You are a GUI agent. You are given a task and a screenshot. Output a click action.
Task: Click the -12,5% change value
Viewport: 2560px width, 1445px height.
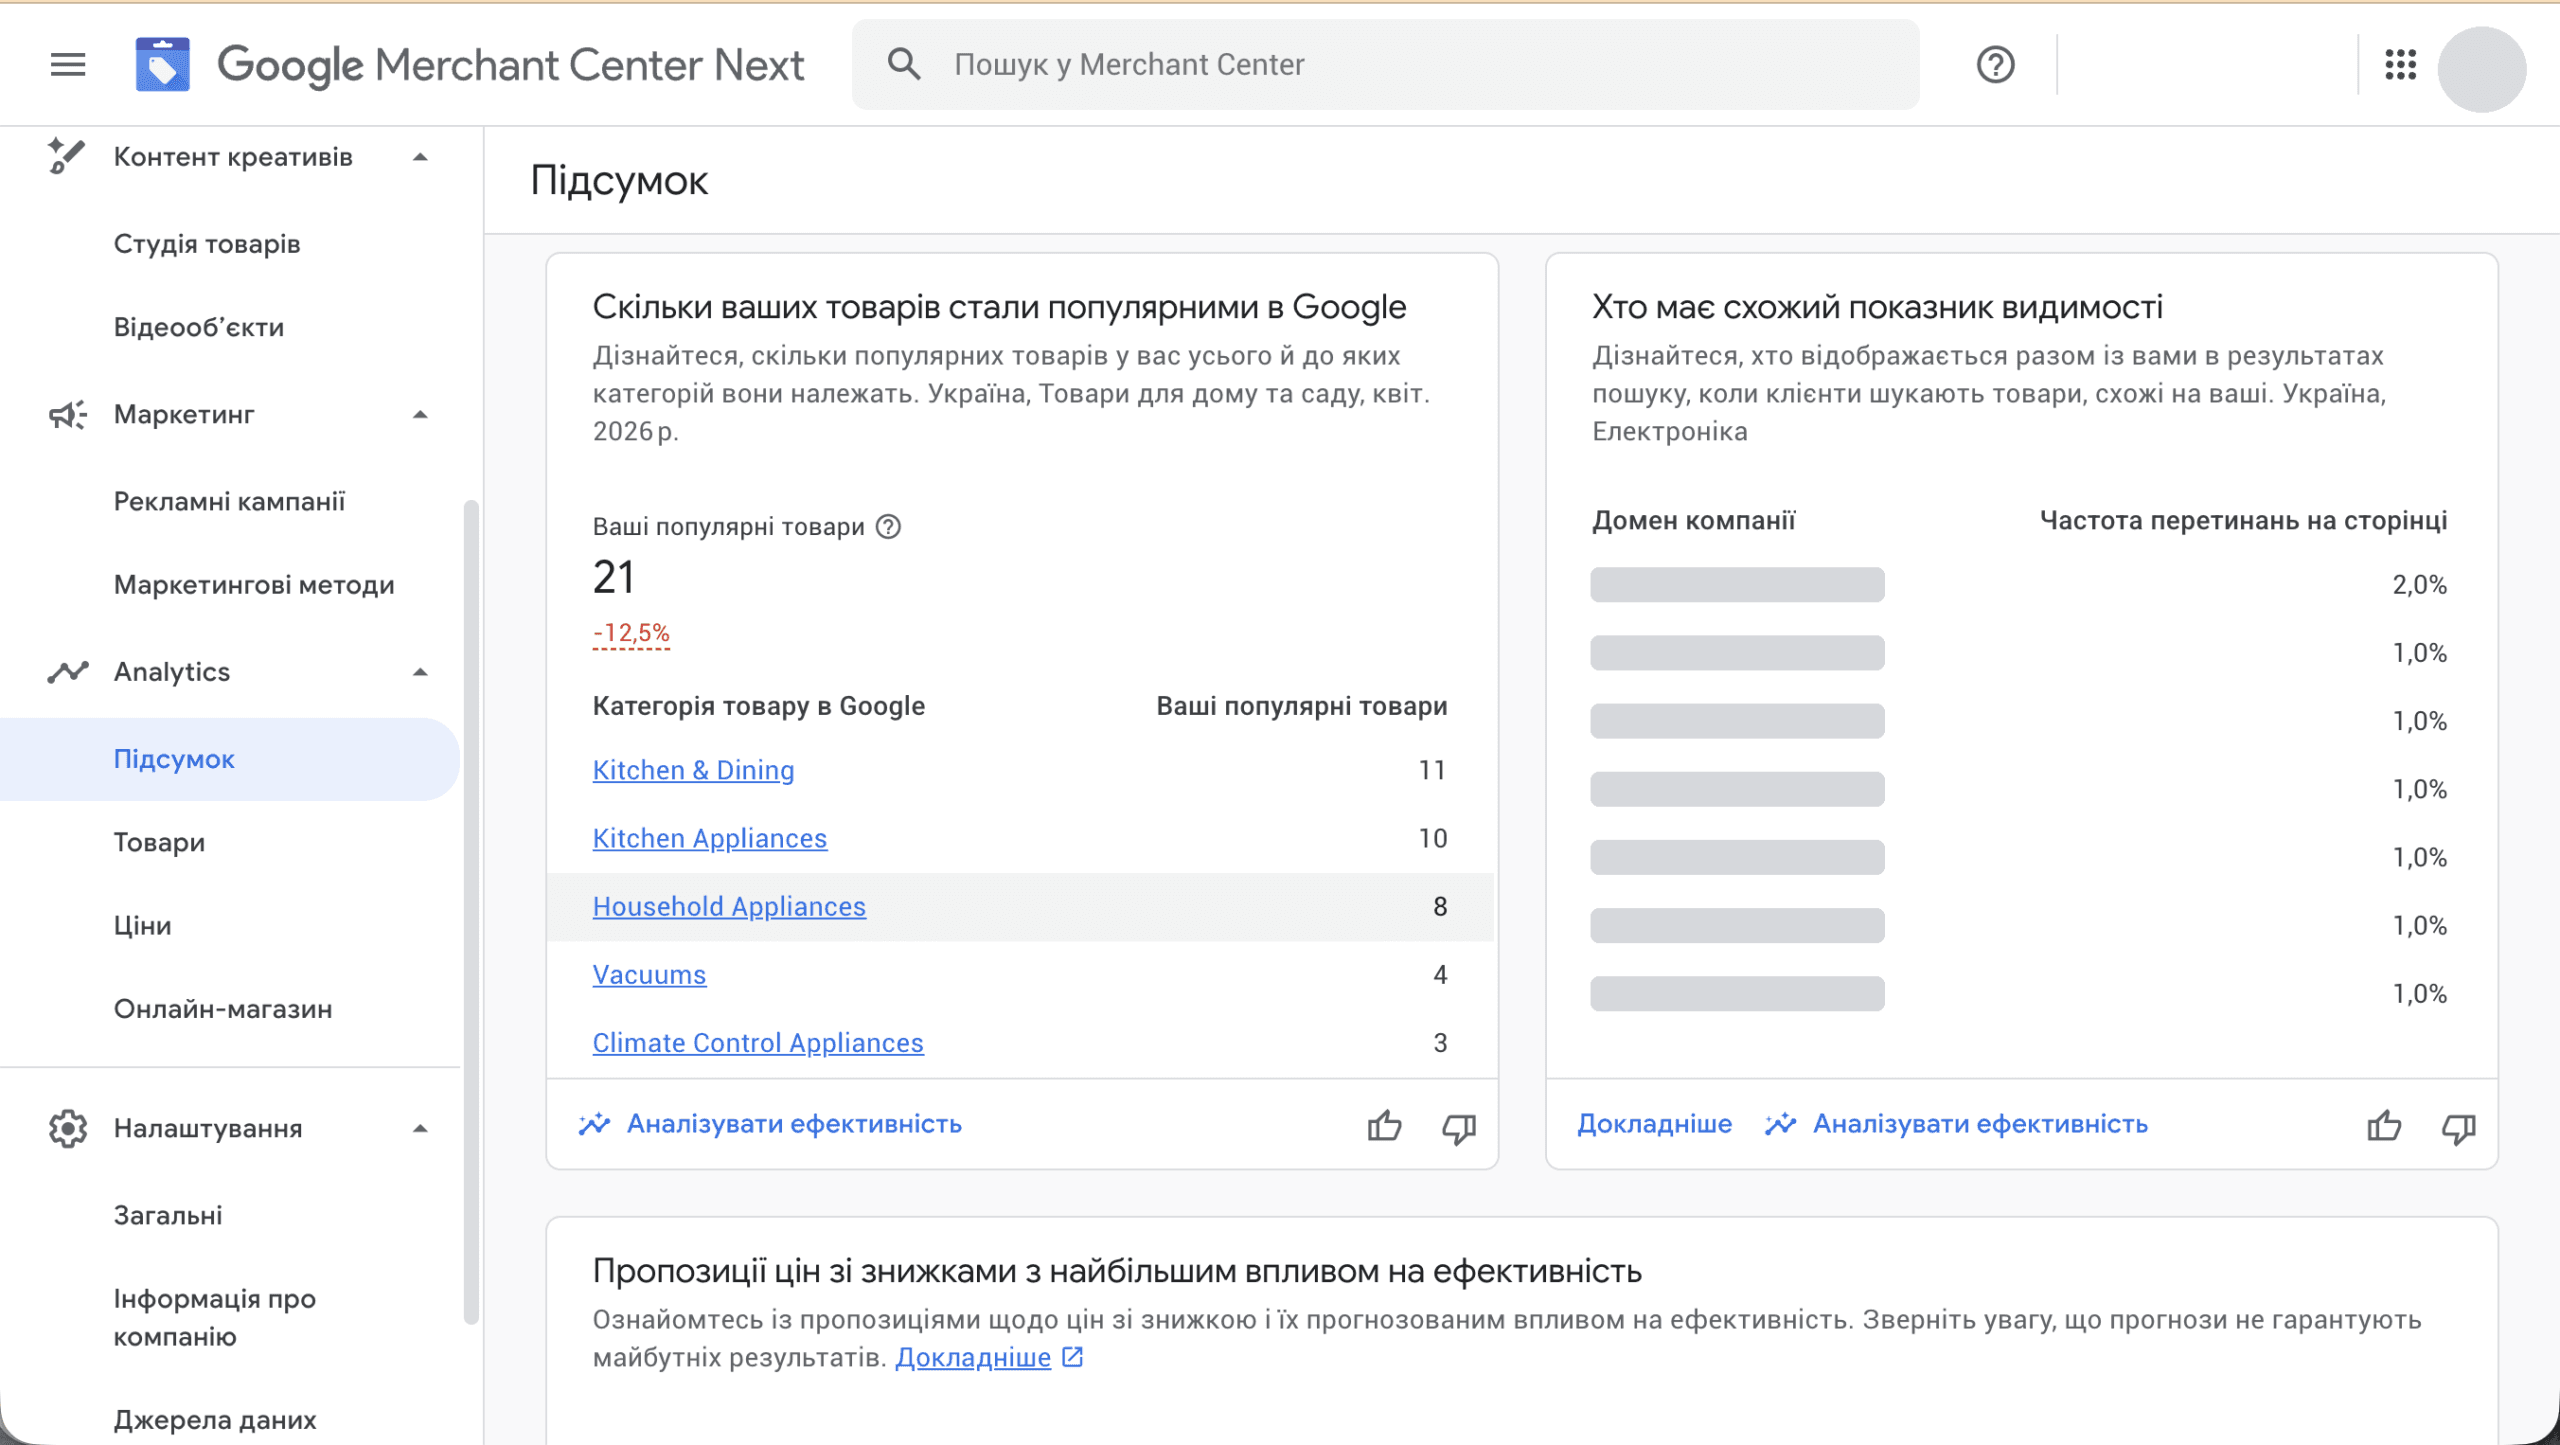pyautogui.click(x=631, y=633)
